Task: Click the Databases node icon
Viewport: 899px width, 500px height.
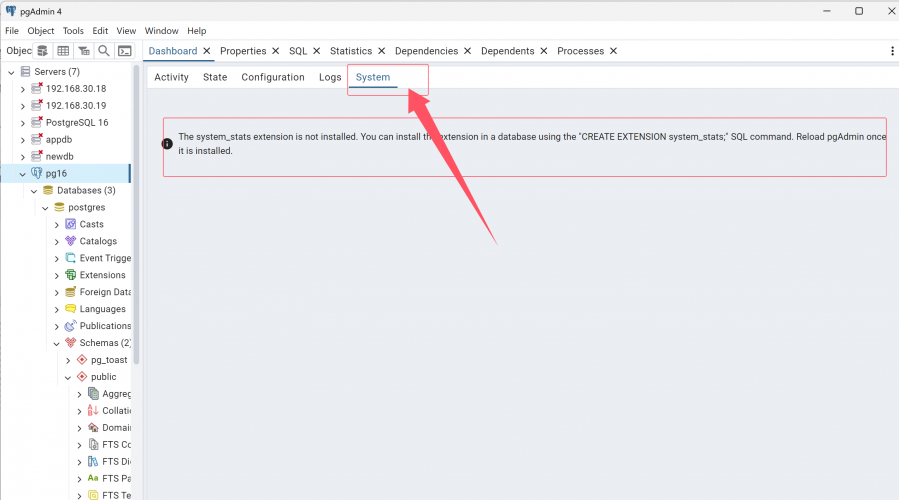Action: [48, 190]
